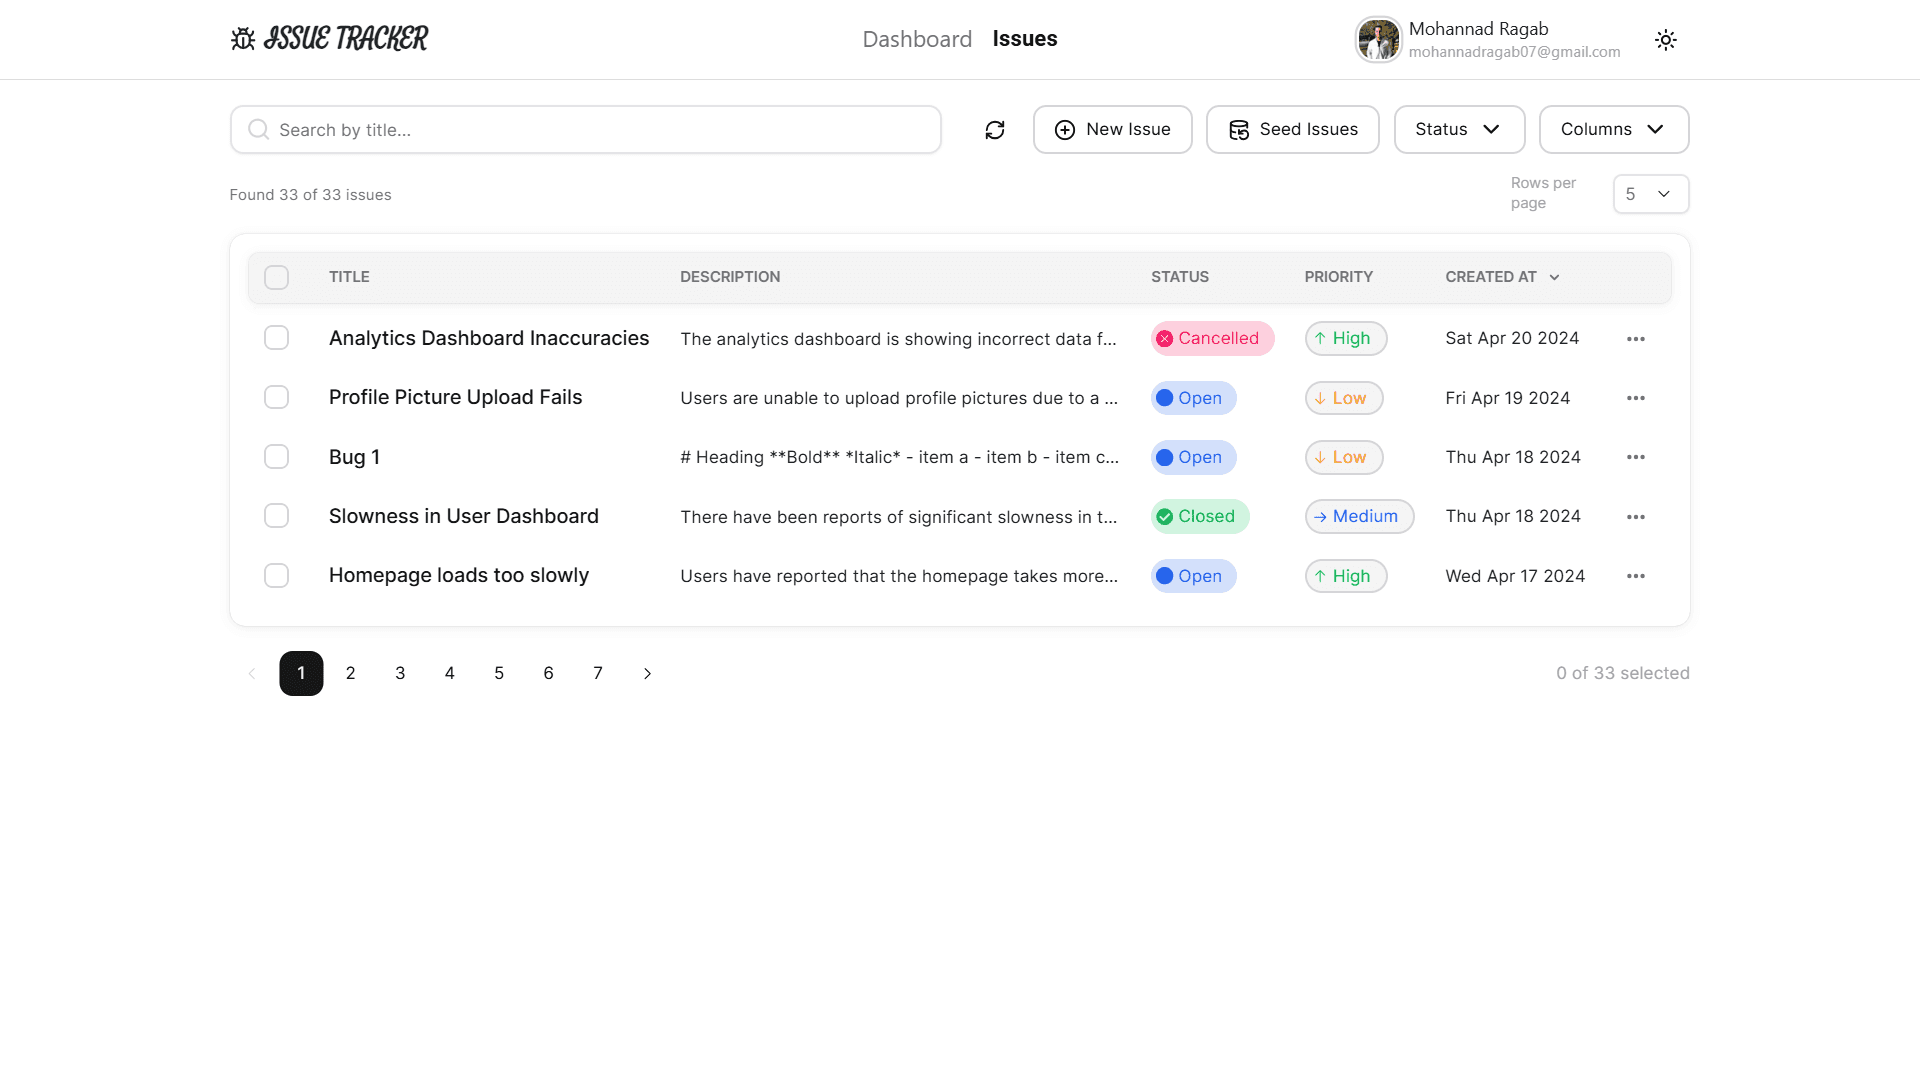1920x1080 pixels.
Task: Open the Analytics Dashboard Inaccuracies issue title
Action: 489,339
